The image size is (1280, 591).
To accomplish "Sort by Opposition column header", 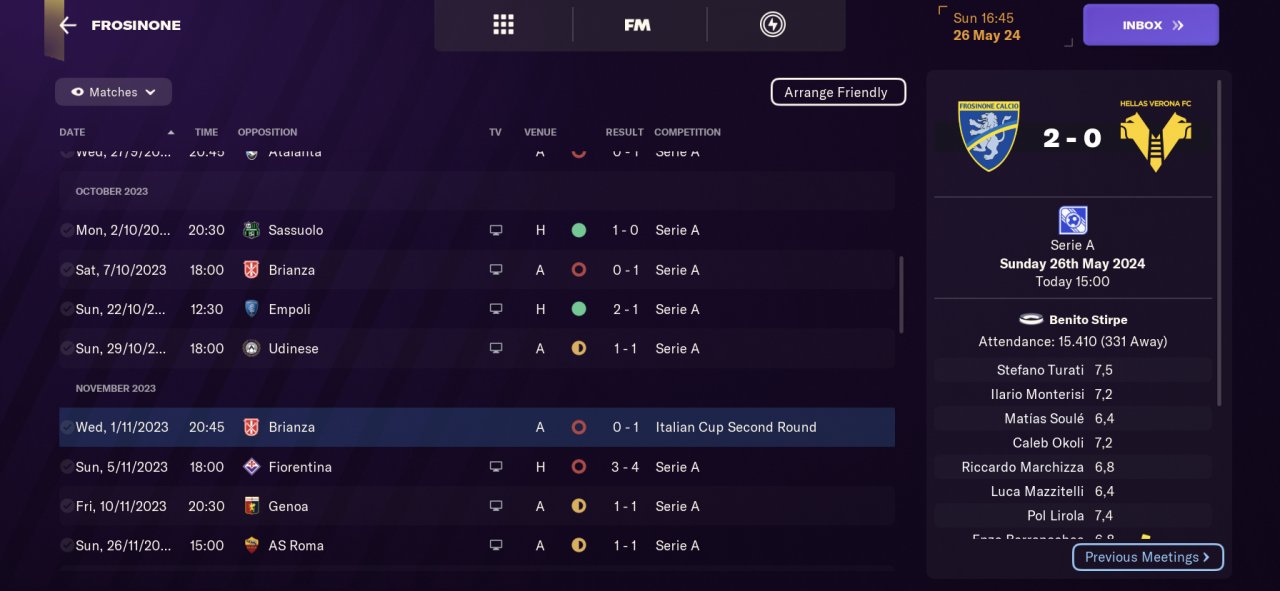I will click(x=267, y=132).
